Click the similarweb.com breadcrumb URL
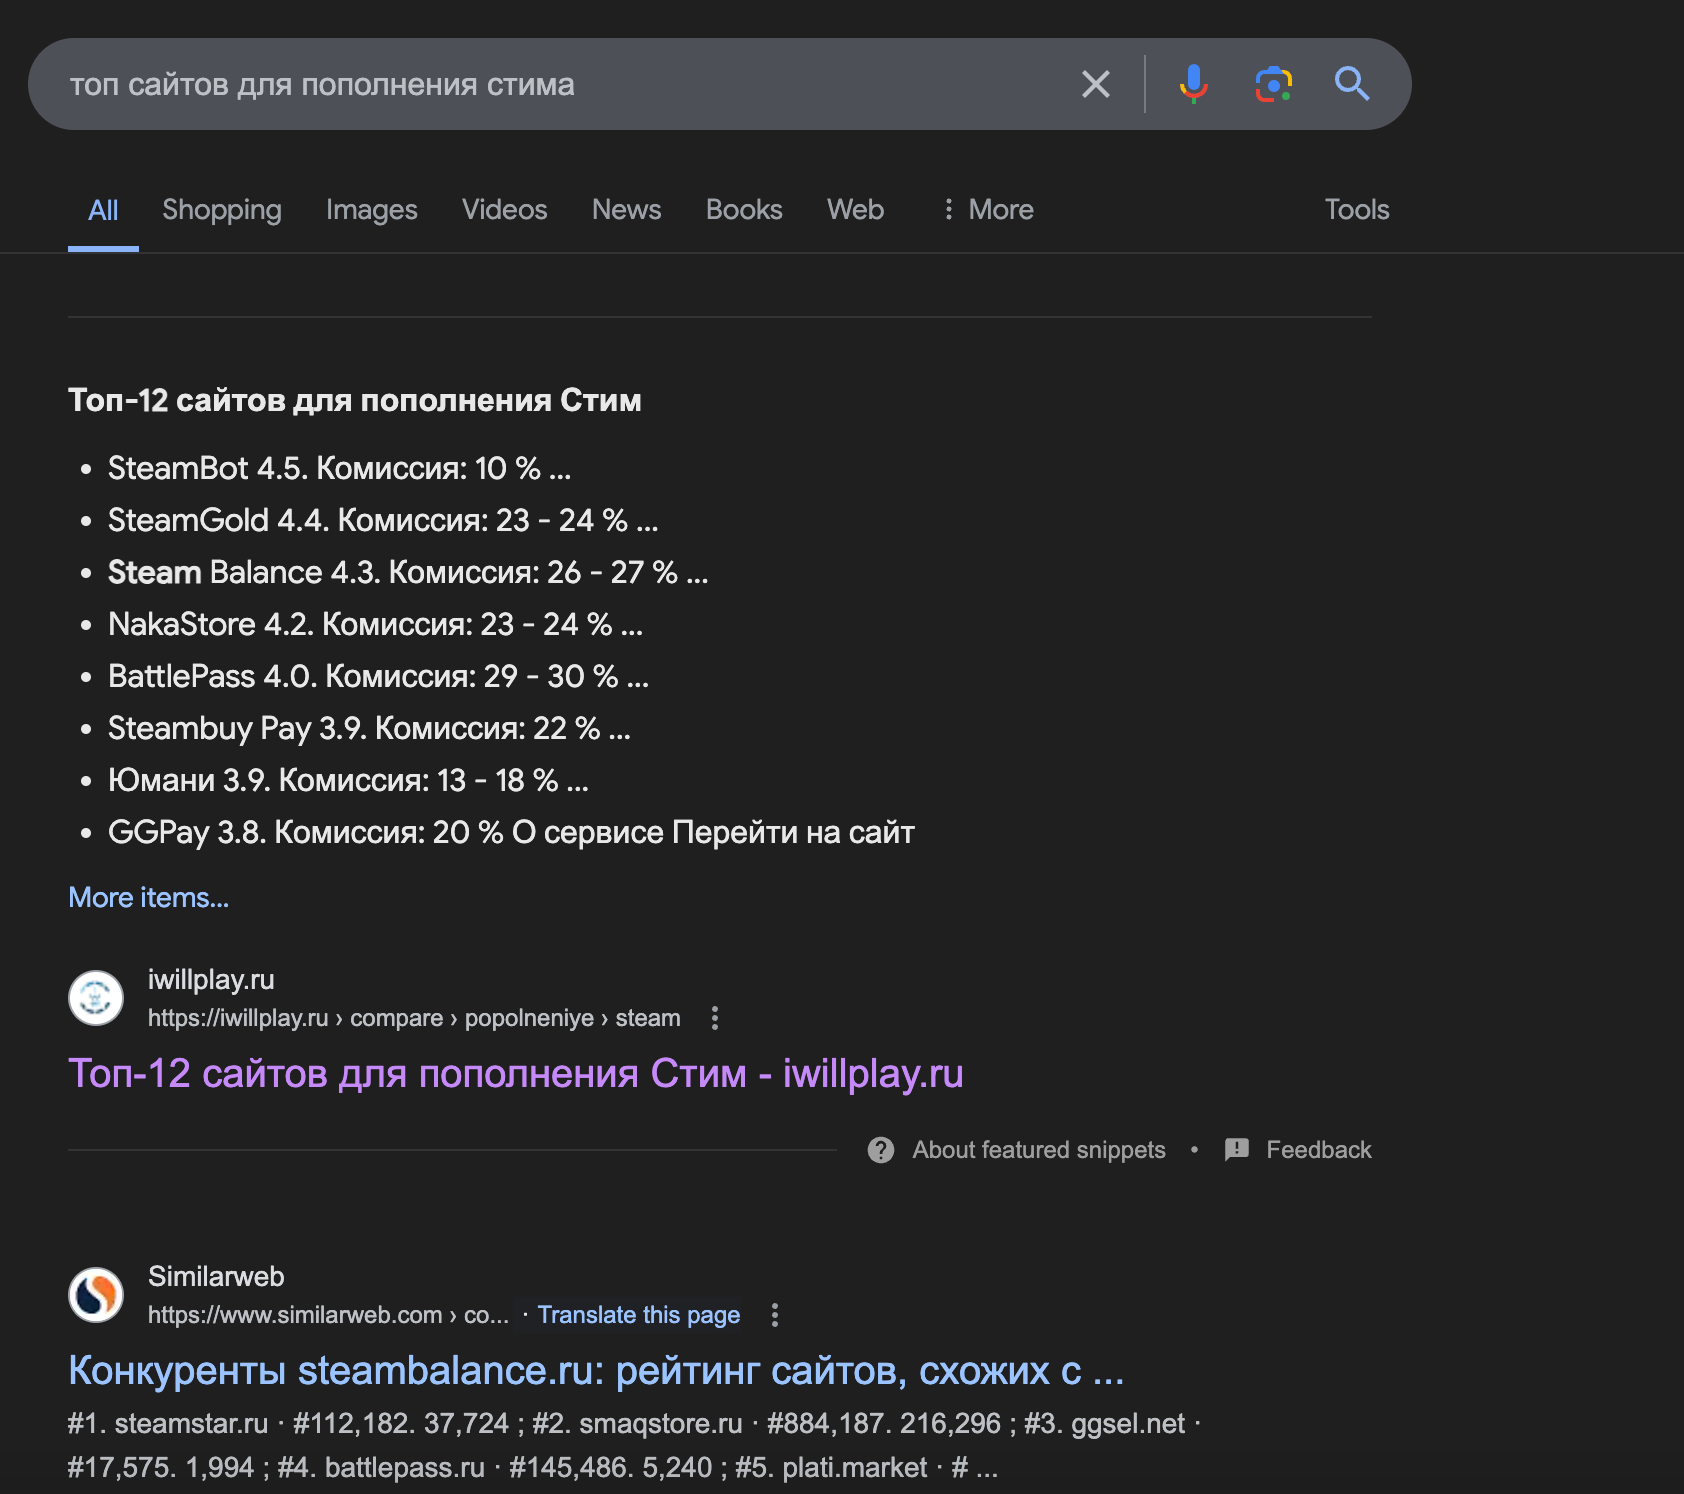Screen dimensions: 1684x1494 click(328, 1315)
